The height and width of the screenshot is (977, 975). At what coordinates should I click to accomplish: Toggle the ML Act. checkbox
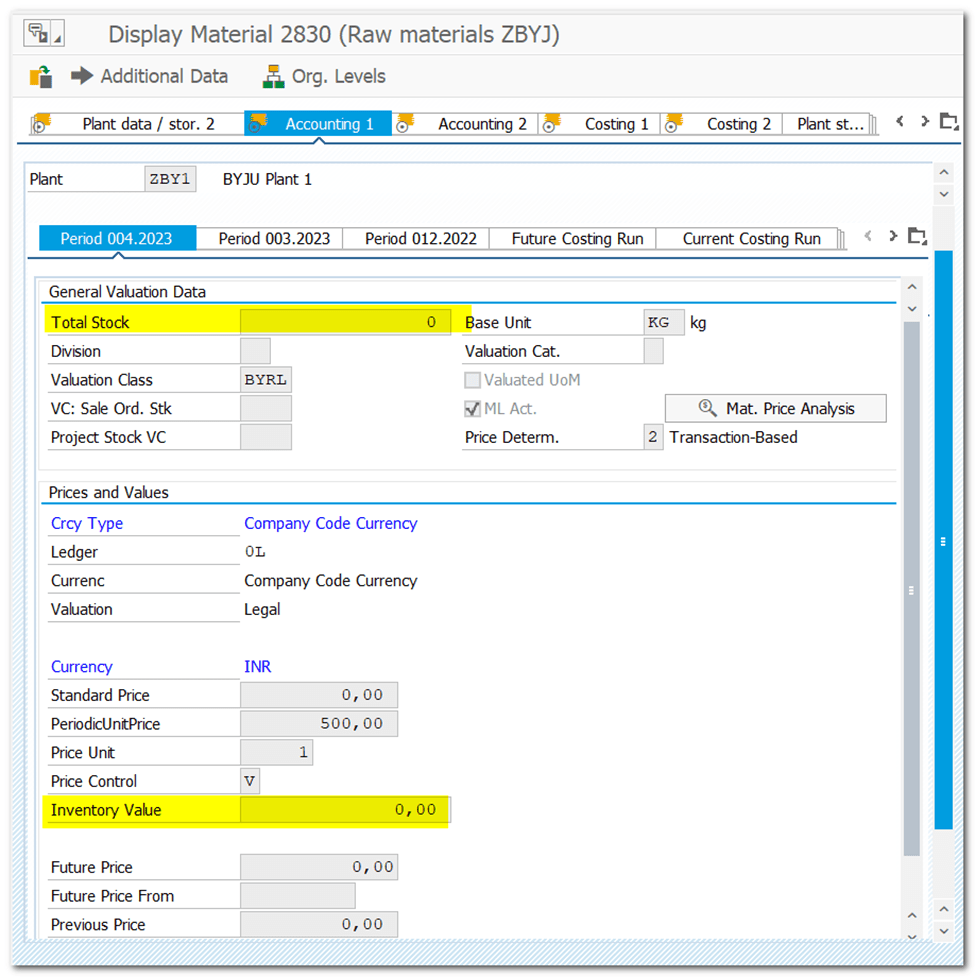[473, 409]
